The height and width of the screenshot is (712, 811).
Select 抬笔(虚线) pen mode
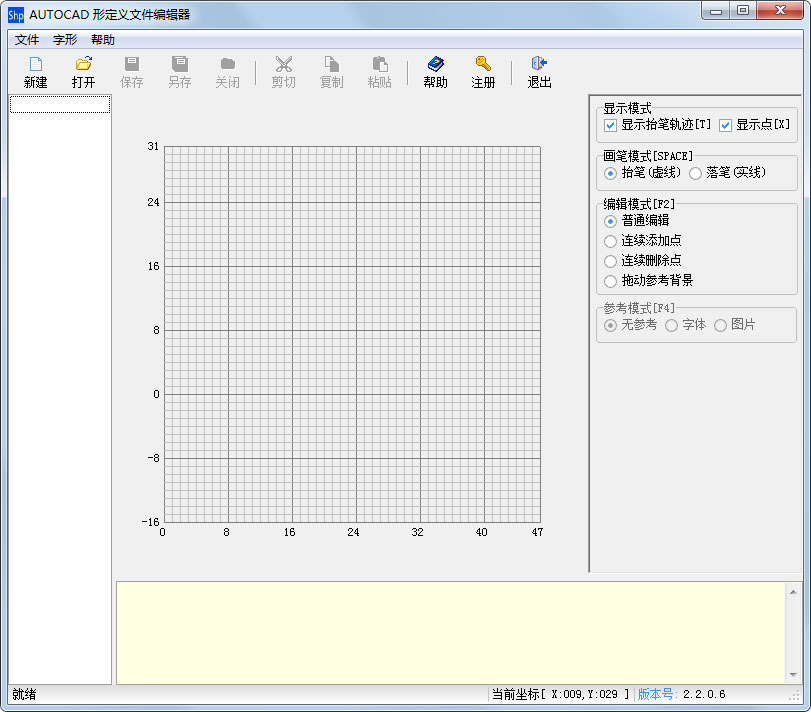[610, 173]
